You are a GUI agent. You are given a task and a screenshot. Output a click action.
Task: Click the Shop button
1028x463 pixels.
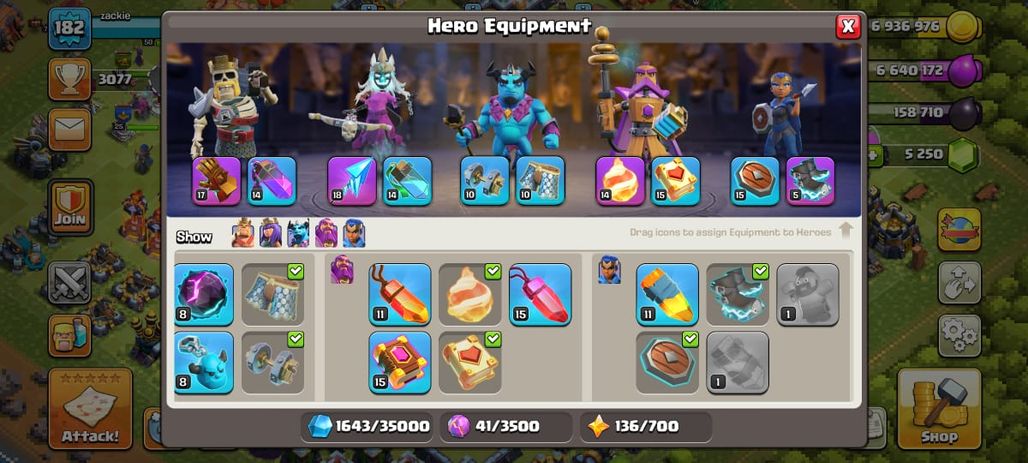click(x=939, y=409)
